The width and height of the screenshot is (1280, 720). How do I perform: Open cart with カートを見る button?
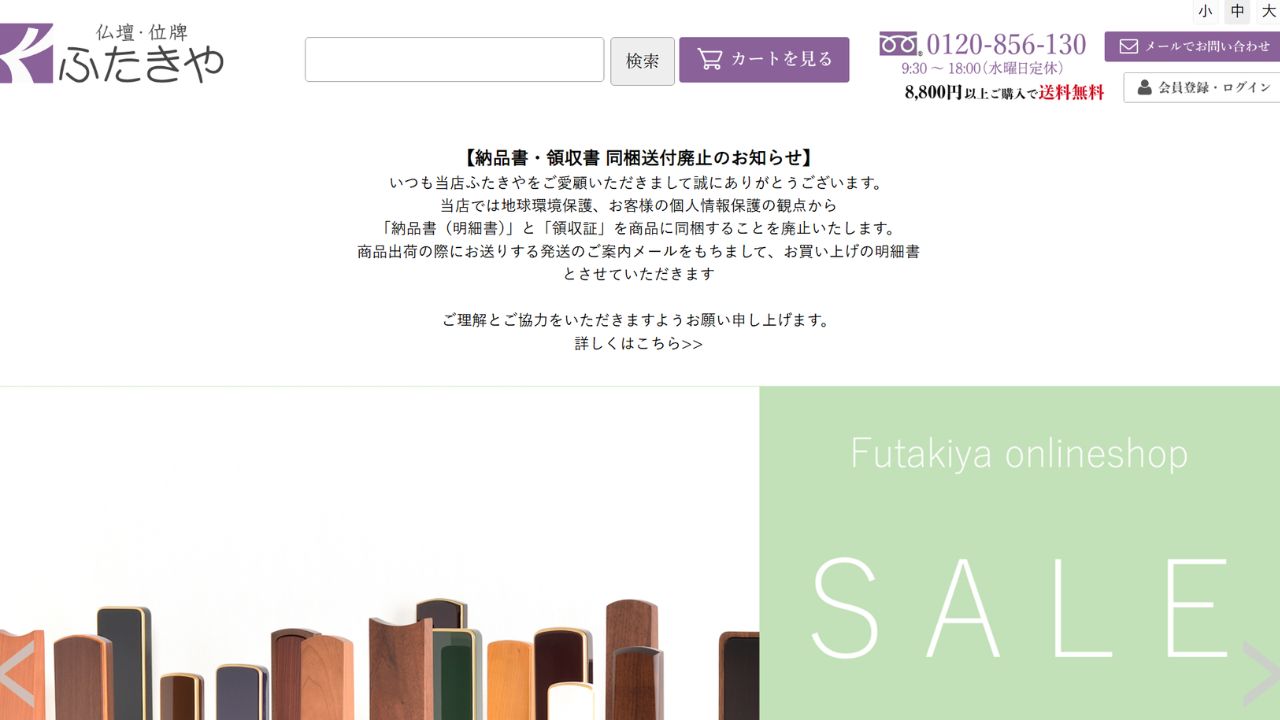[764, 60]
